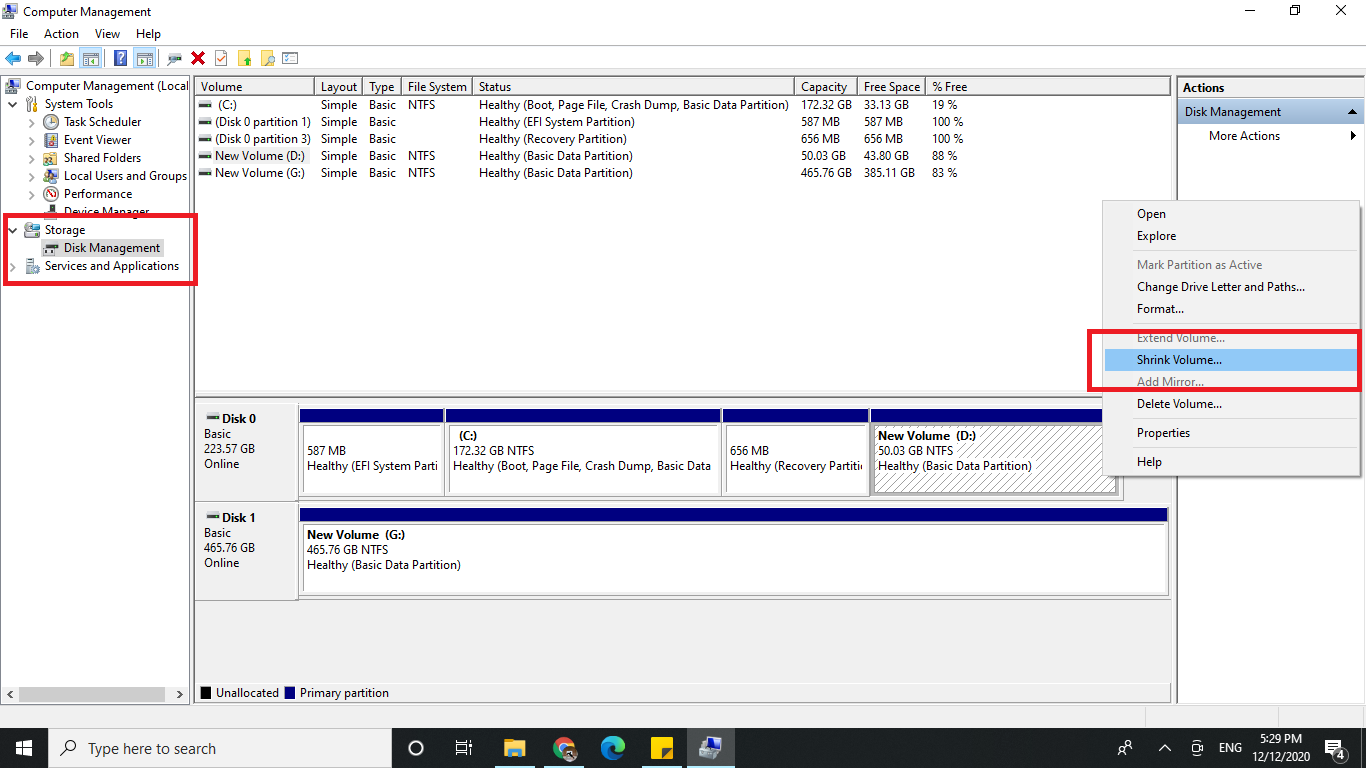Open the View menu
Screen dimensions: 1366x768
pos(107,34)
